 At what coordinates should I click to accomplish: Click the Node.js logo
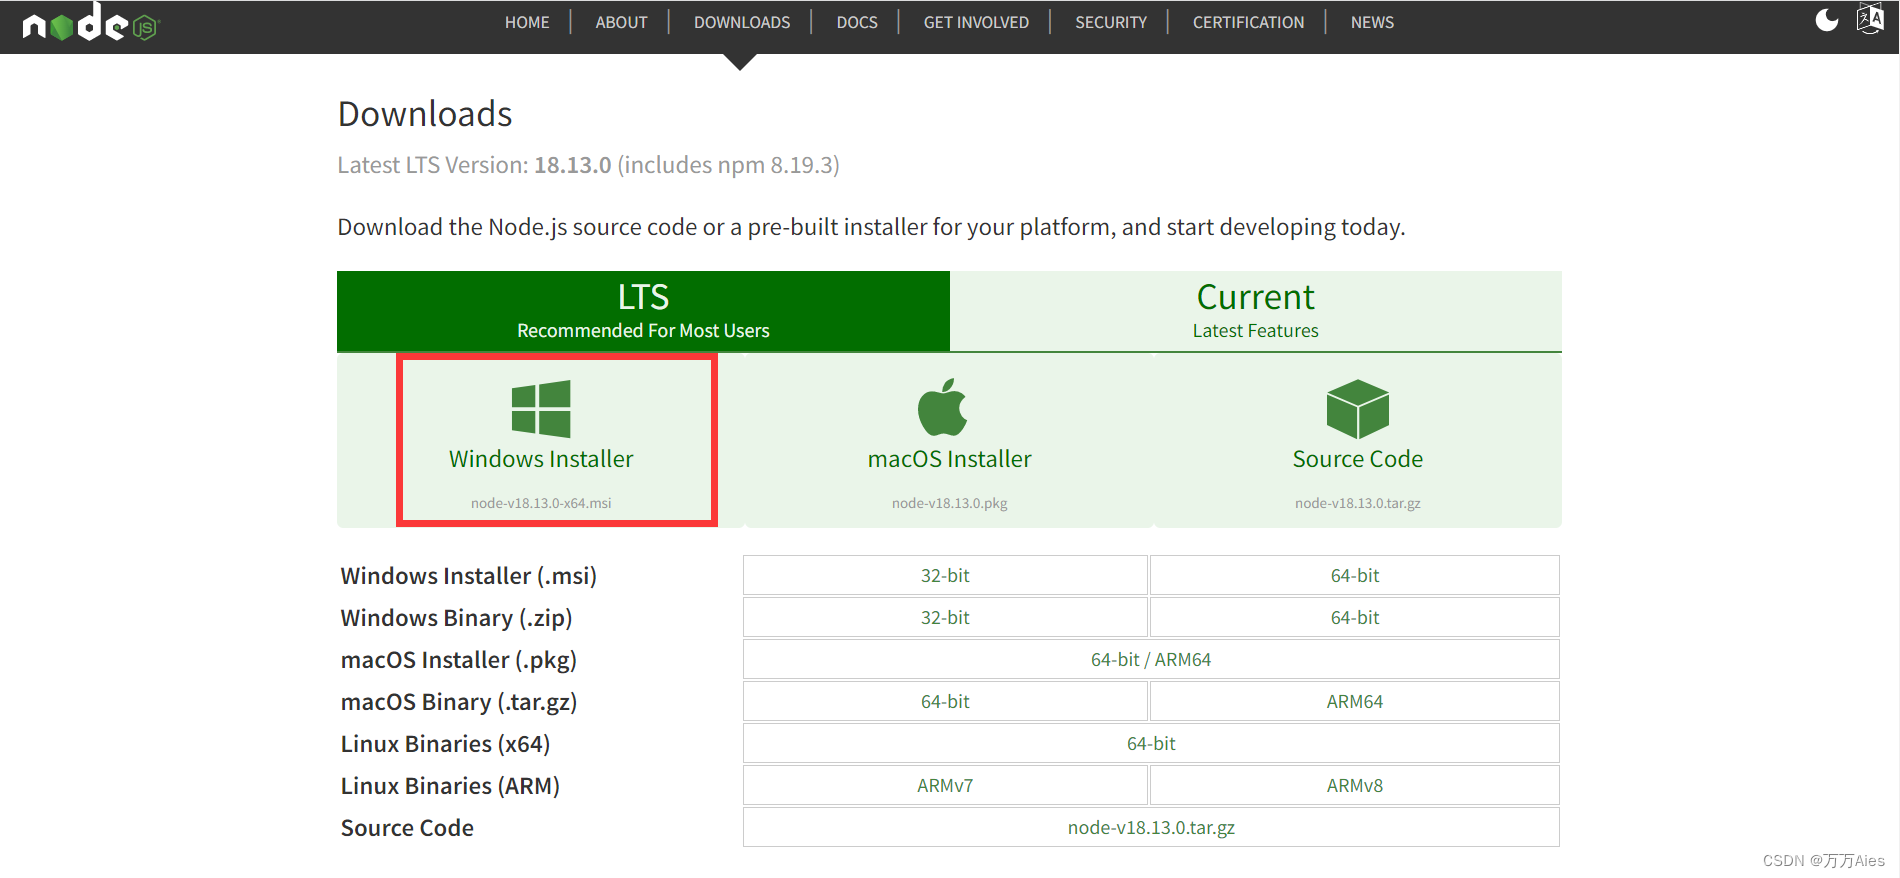point(91,23)
